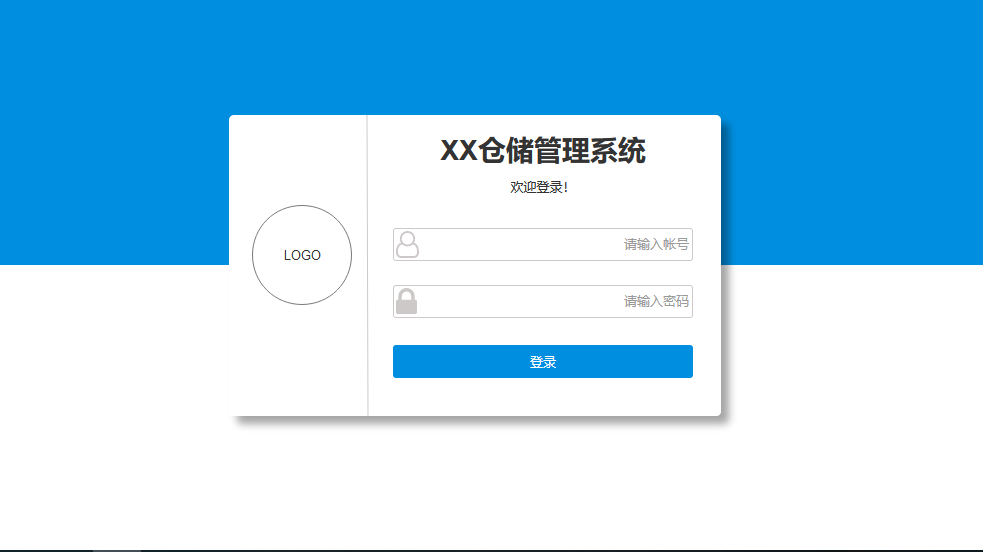The width and height of the screenshot is (983, 552).
Task: Click the 欢迎登录! welcome text
Action: (x=539, y=187)
